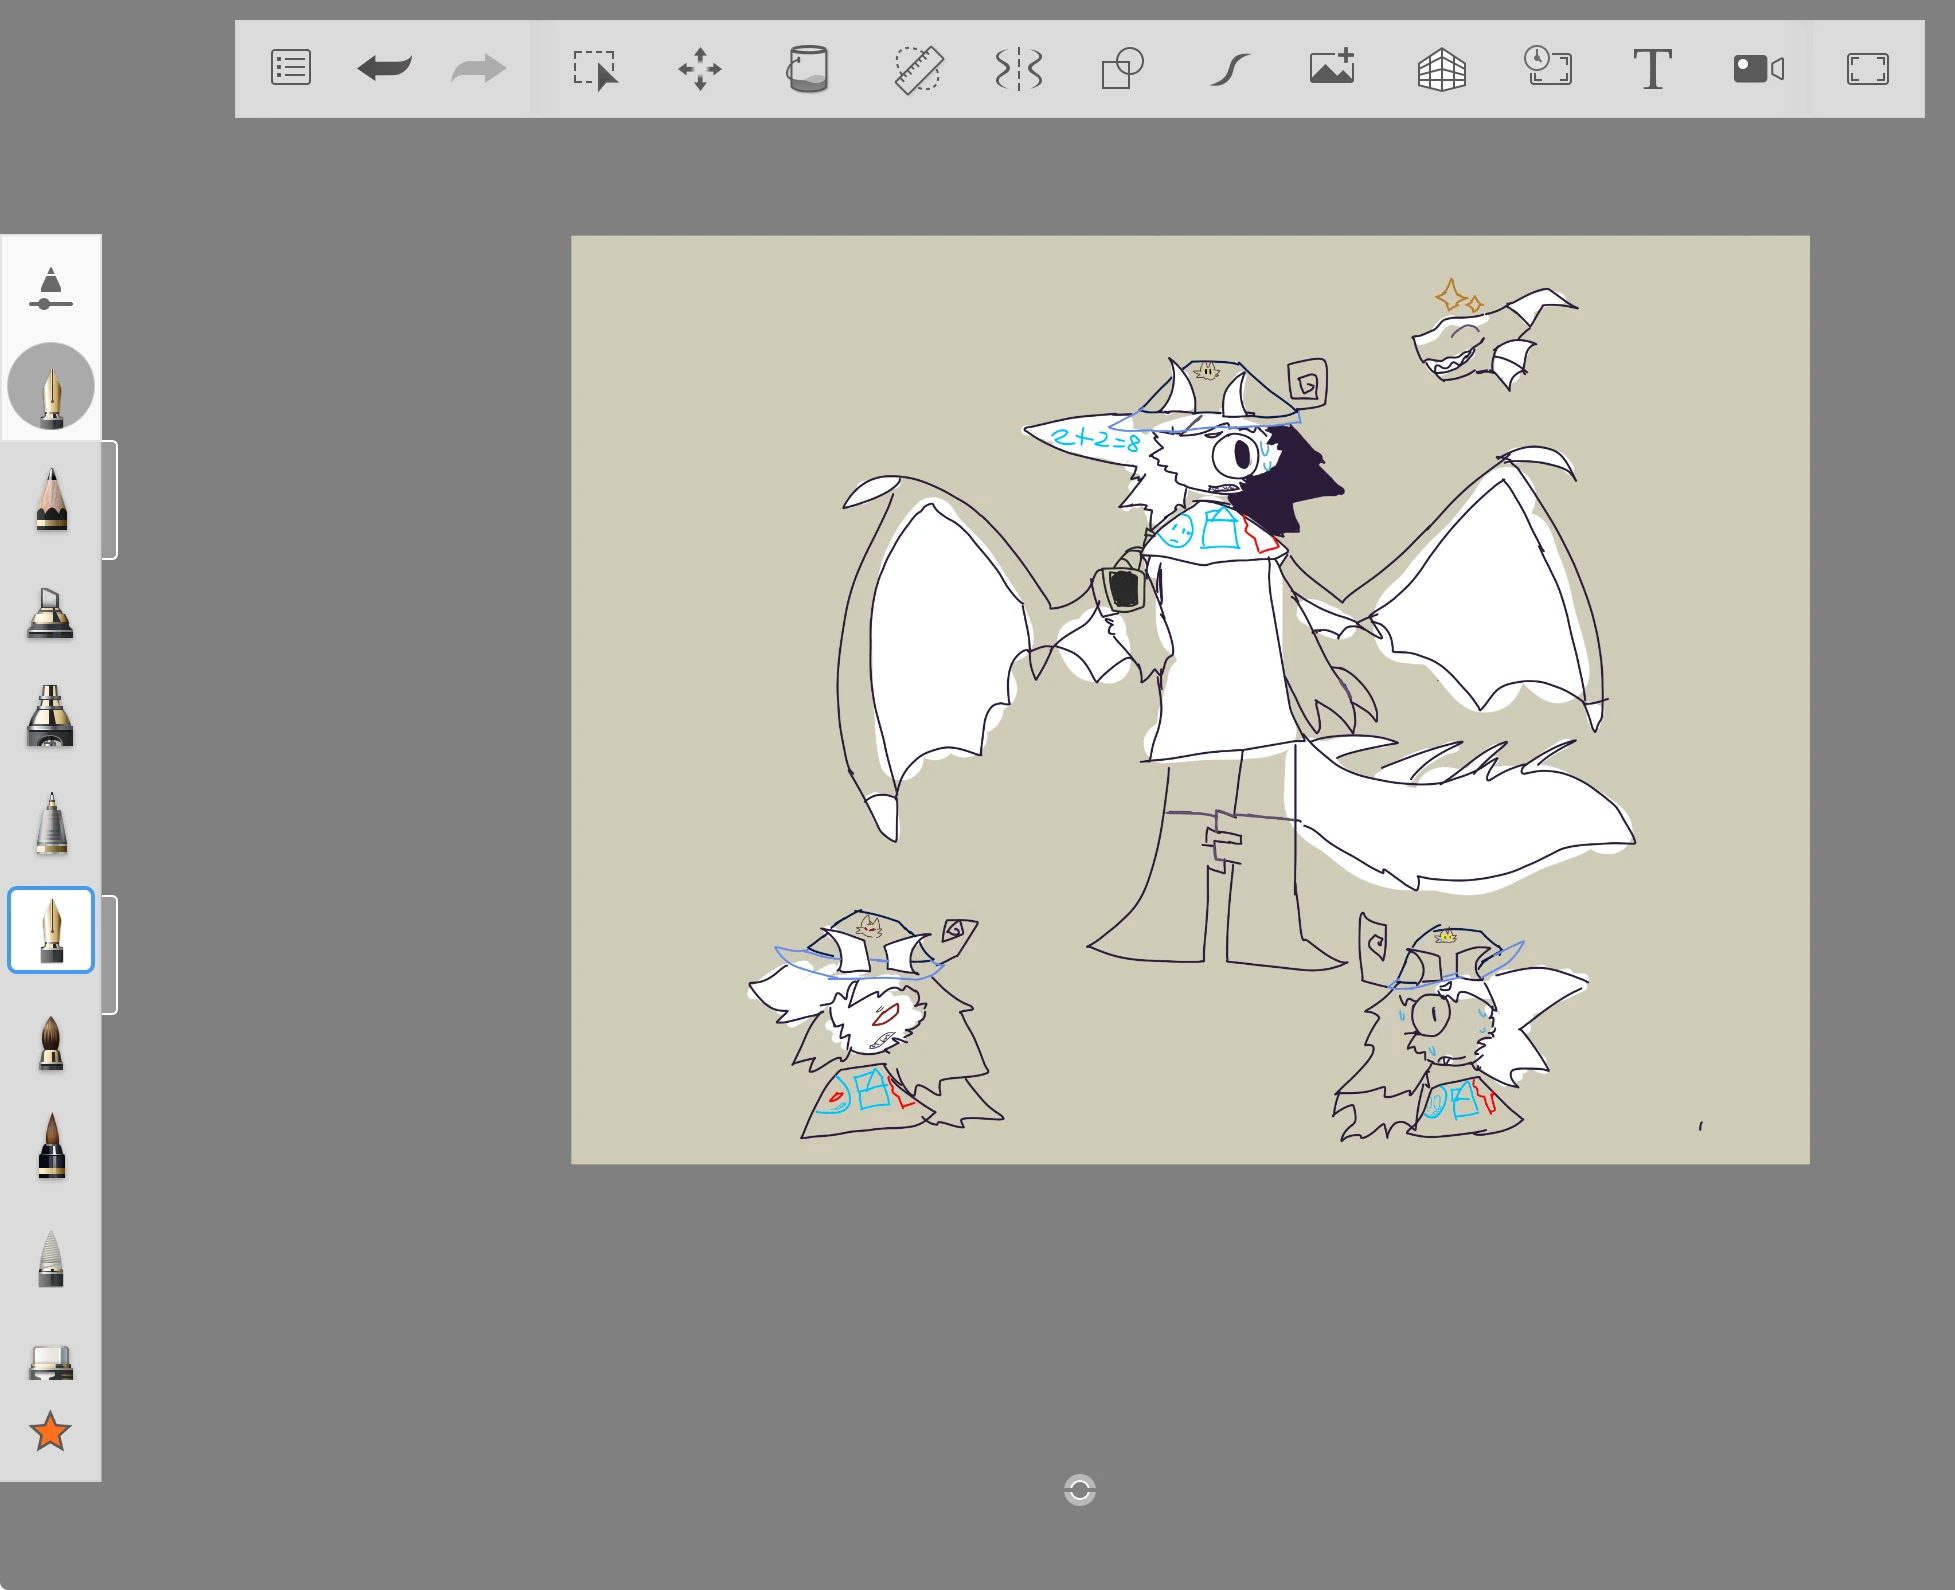The width and height of the screenshot is (1955, 1590).
Task: Toggle the Symmetry drawing mode
Action: click(1017, 68)
